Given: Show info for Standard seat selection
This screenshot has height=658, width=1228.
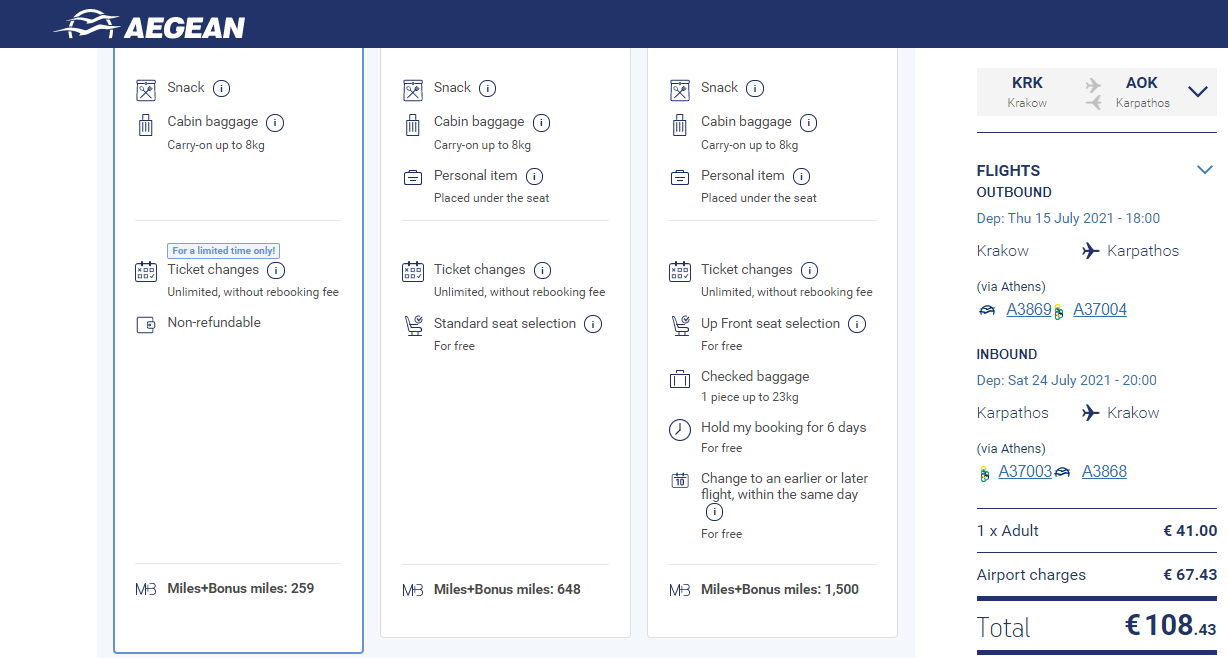Looking at the screenshot, I should [x=593, y=324].
